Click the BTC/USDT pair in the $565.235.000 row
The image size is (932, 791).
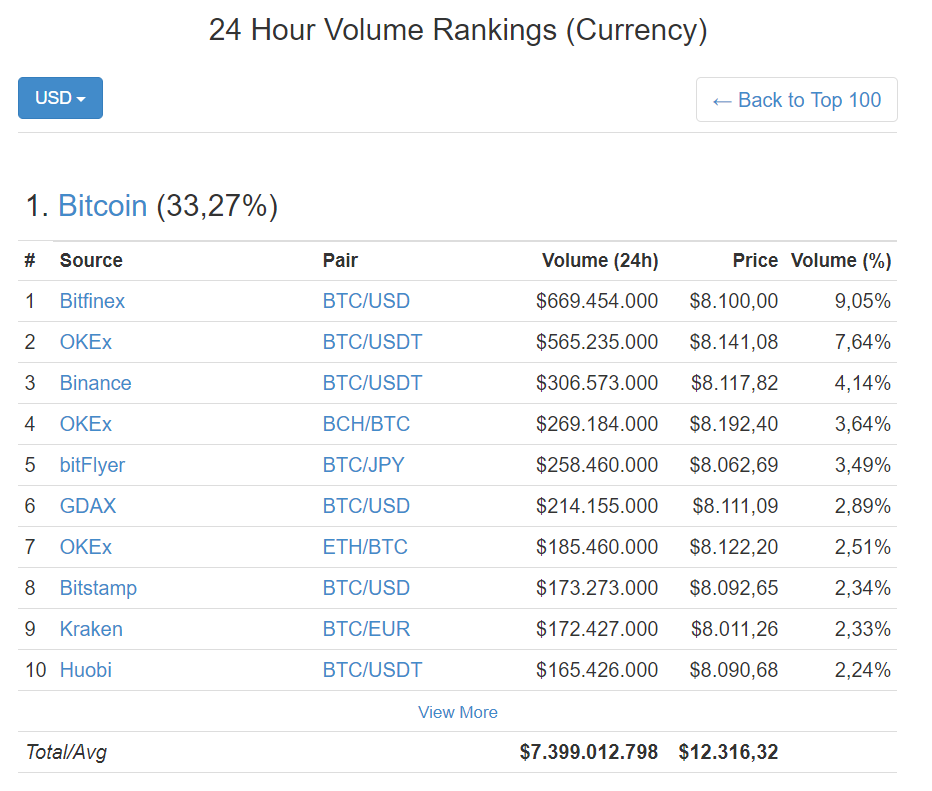point(372,342)
